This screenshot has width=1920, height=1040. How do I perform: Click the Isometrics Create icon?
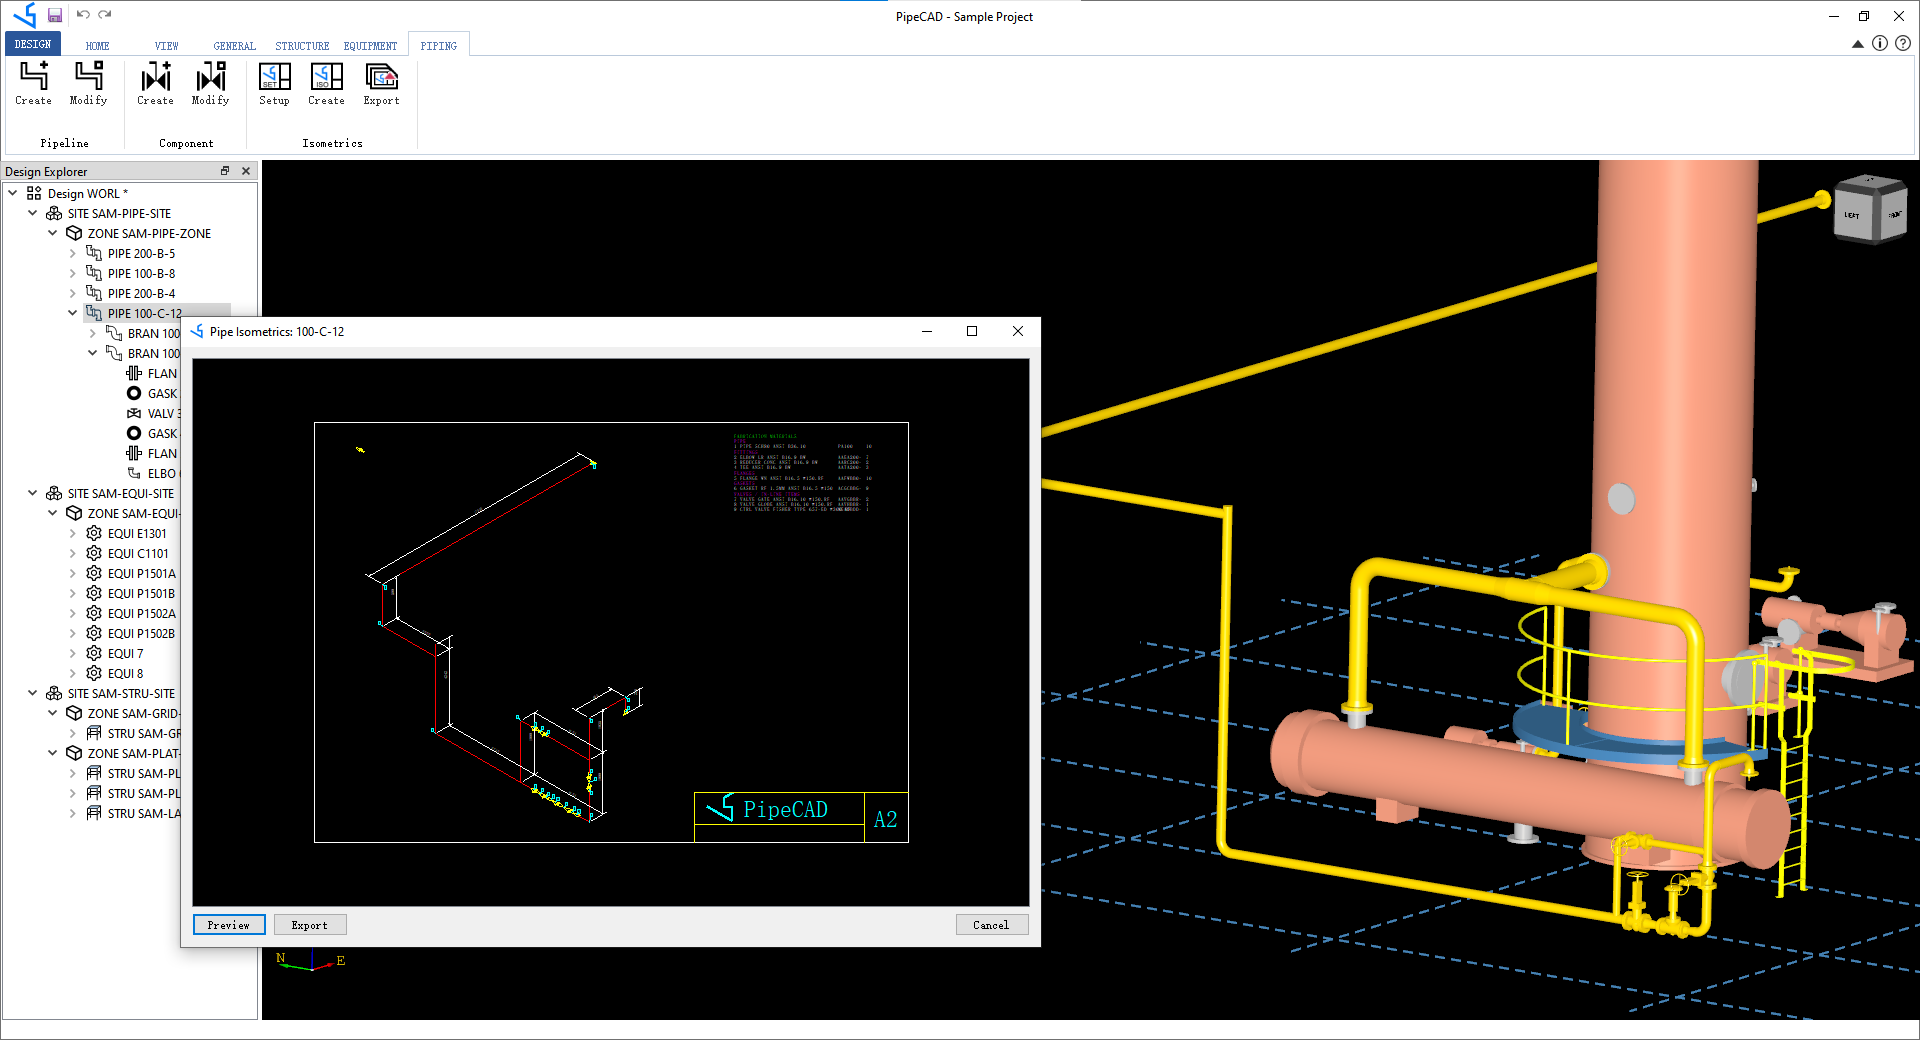coord(326,78)
